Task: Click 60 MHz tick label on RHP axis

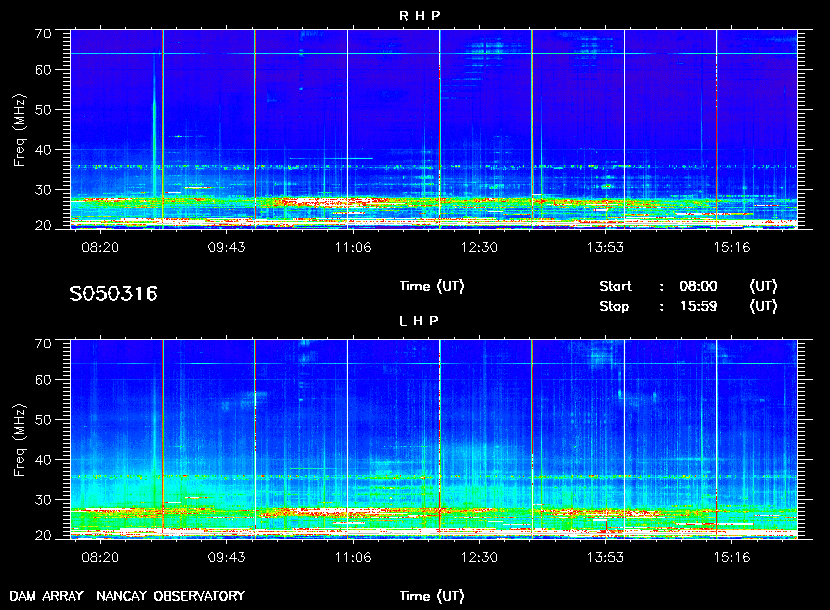Action: coord(43,70)
